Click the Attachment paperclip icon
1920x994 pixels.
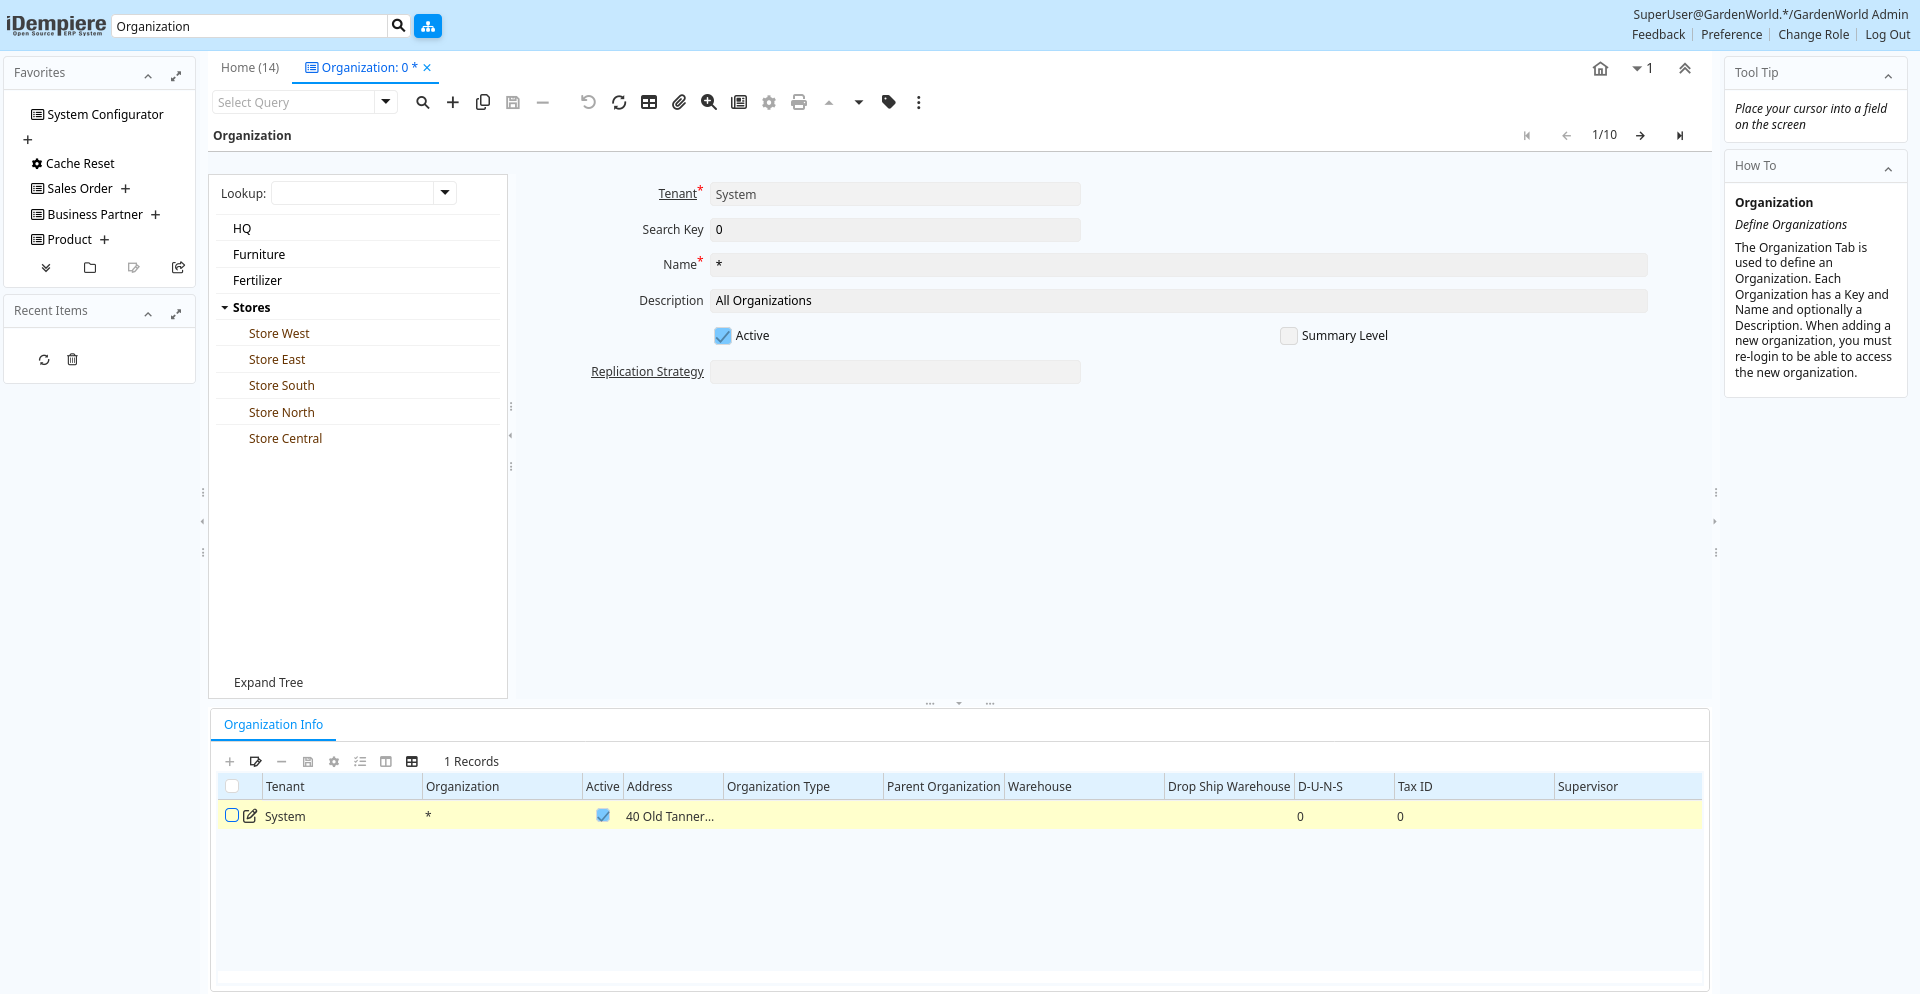click(679, 102)
